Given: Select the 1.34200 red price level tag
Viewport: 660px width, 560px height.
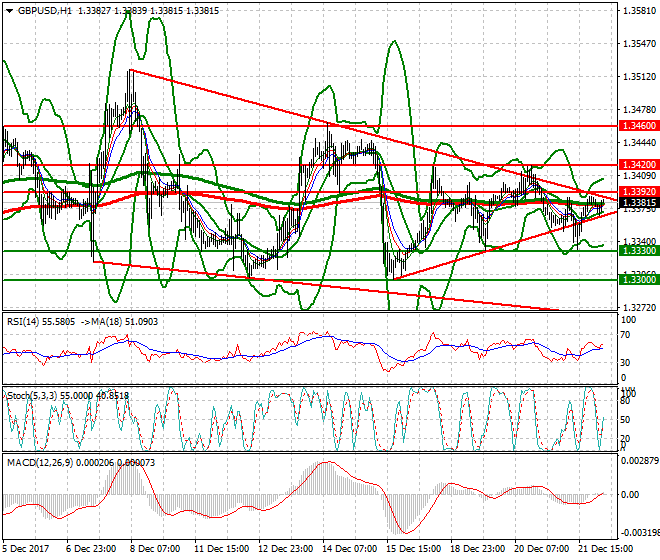Looking at the screenshot, I should pyautogui.click(x=638, y=164).
